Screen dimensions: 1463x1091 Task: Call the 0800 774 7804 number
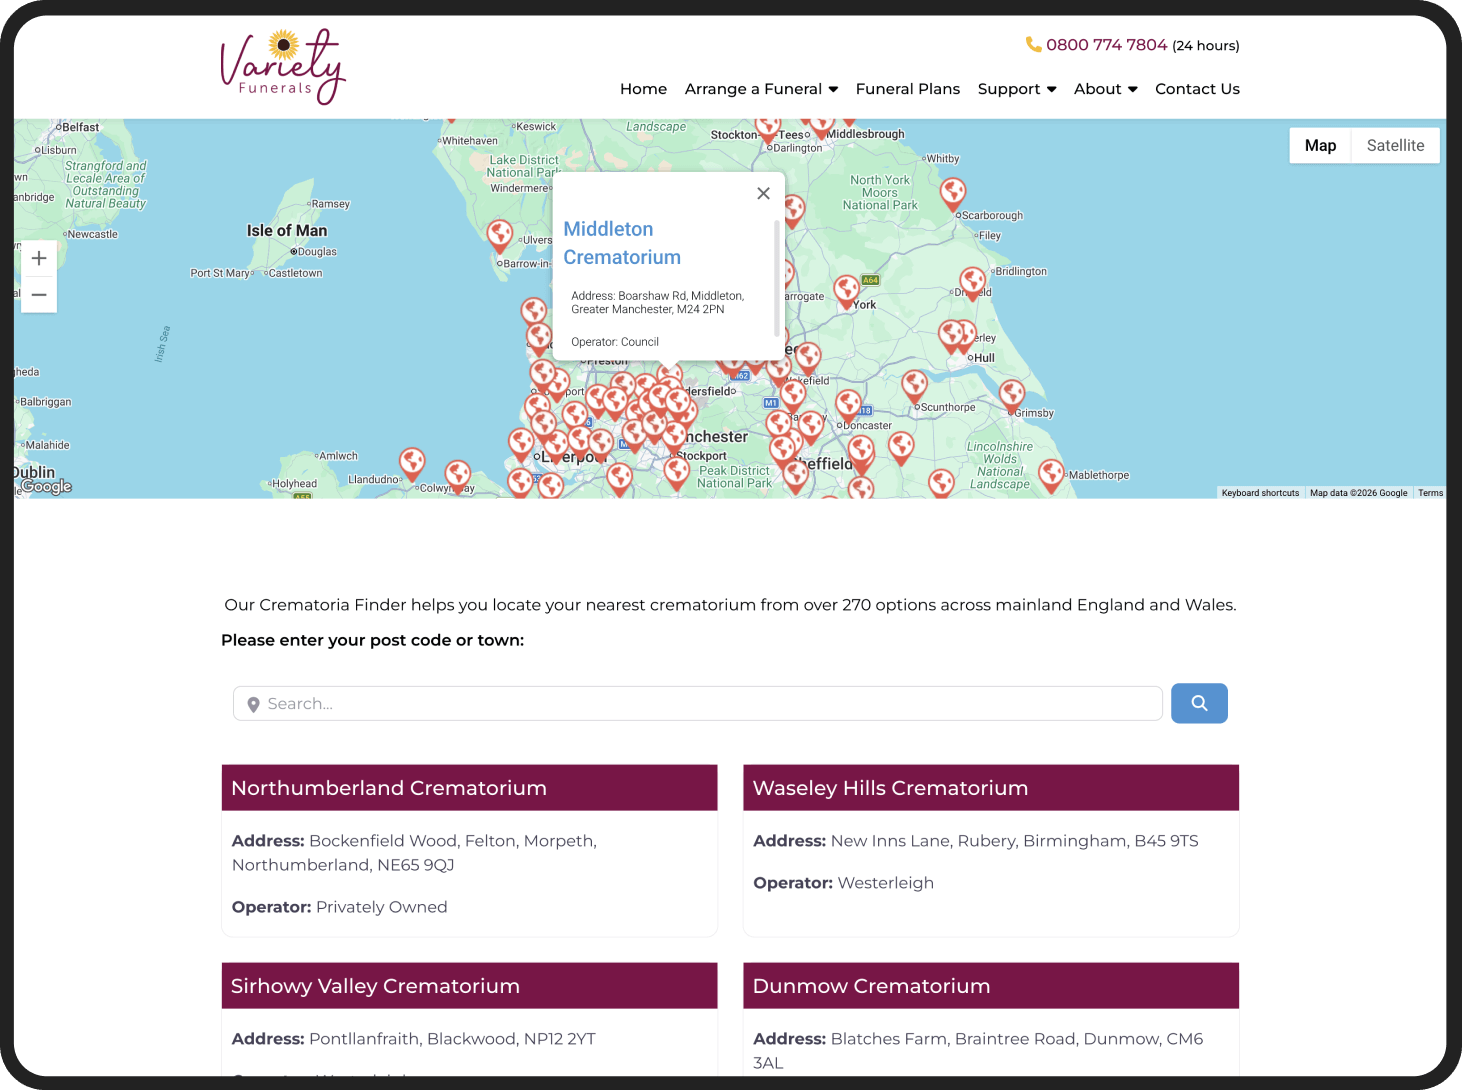(1106, 45)
